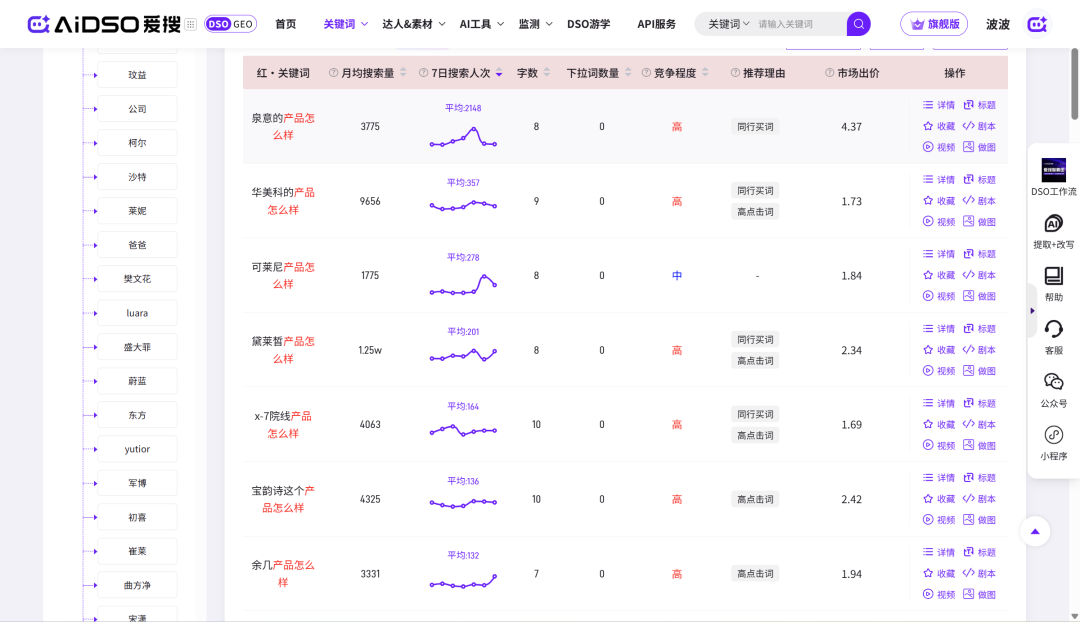Open the 关键词 search type selector
1080x622 pixels.
(728, 24)
